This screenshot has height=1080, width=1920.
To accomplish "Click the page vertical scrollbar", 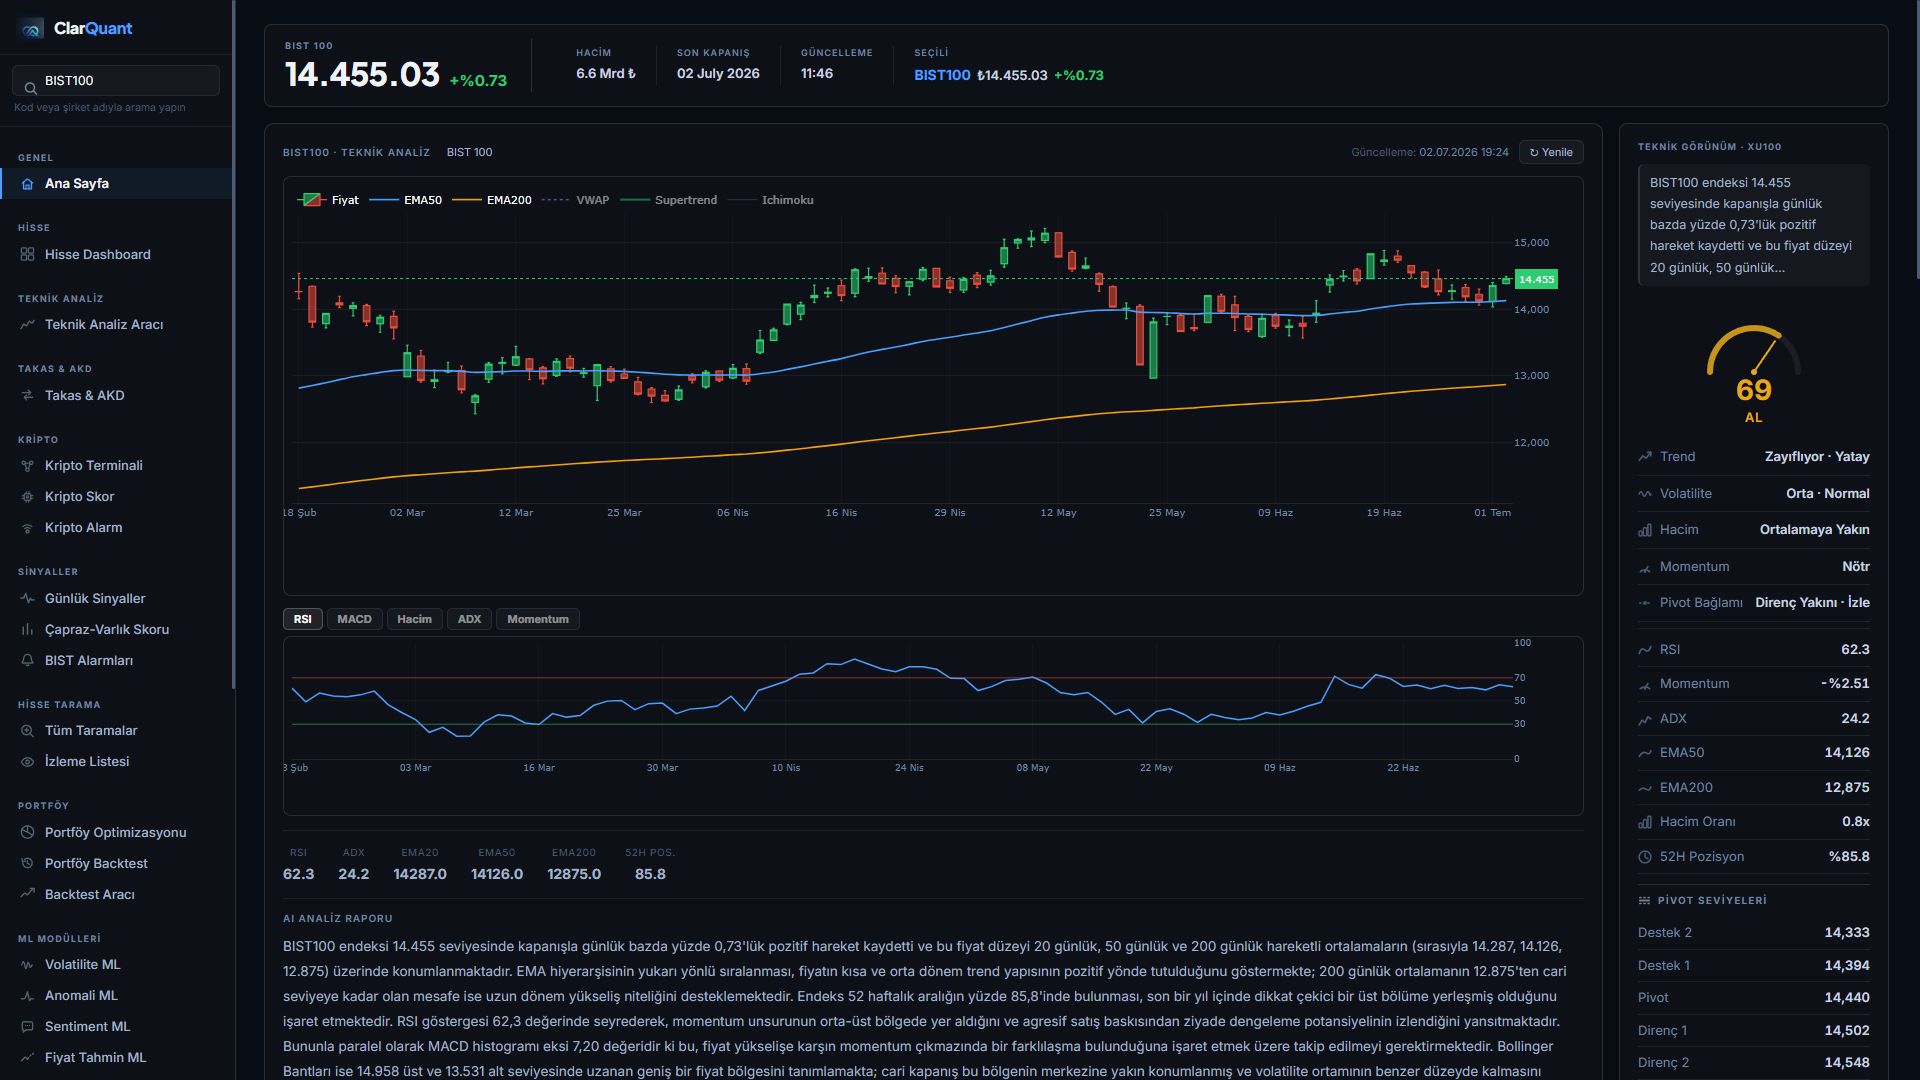I will click(x=1916, y=140).
